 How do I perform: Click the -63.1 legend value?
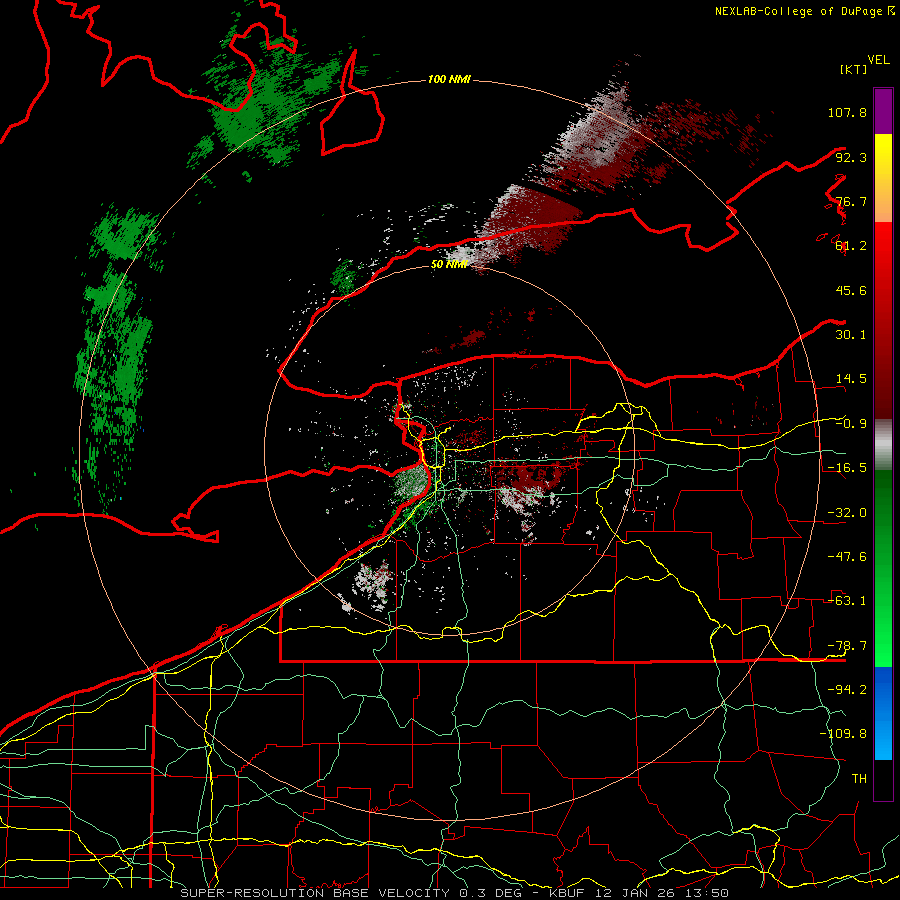click(847, 601)
